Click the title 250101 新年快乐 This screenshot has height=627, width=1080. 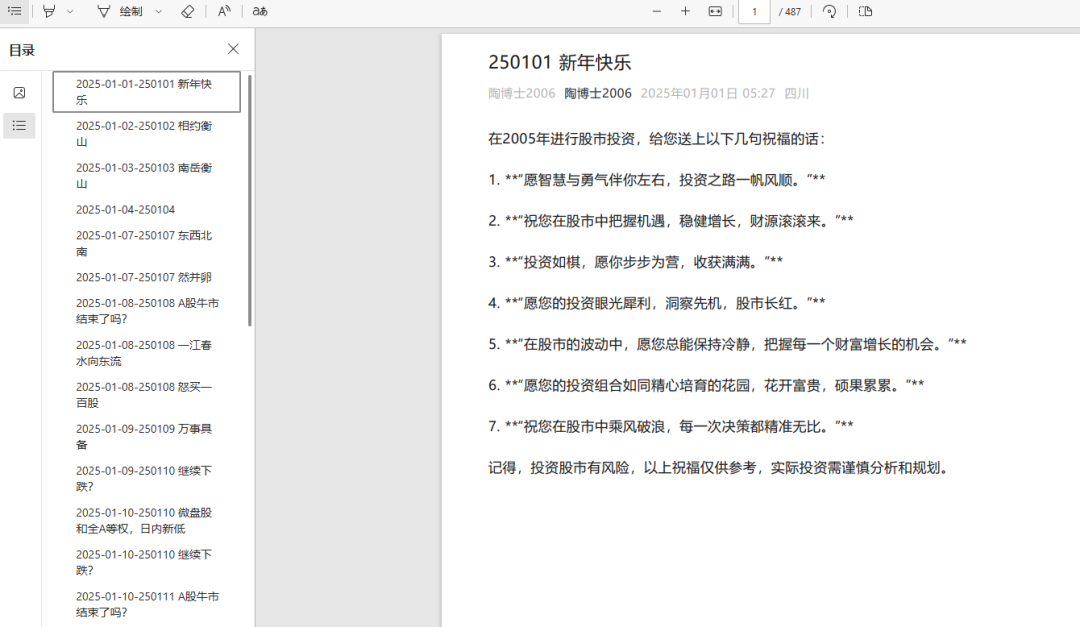point(559,62)
